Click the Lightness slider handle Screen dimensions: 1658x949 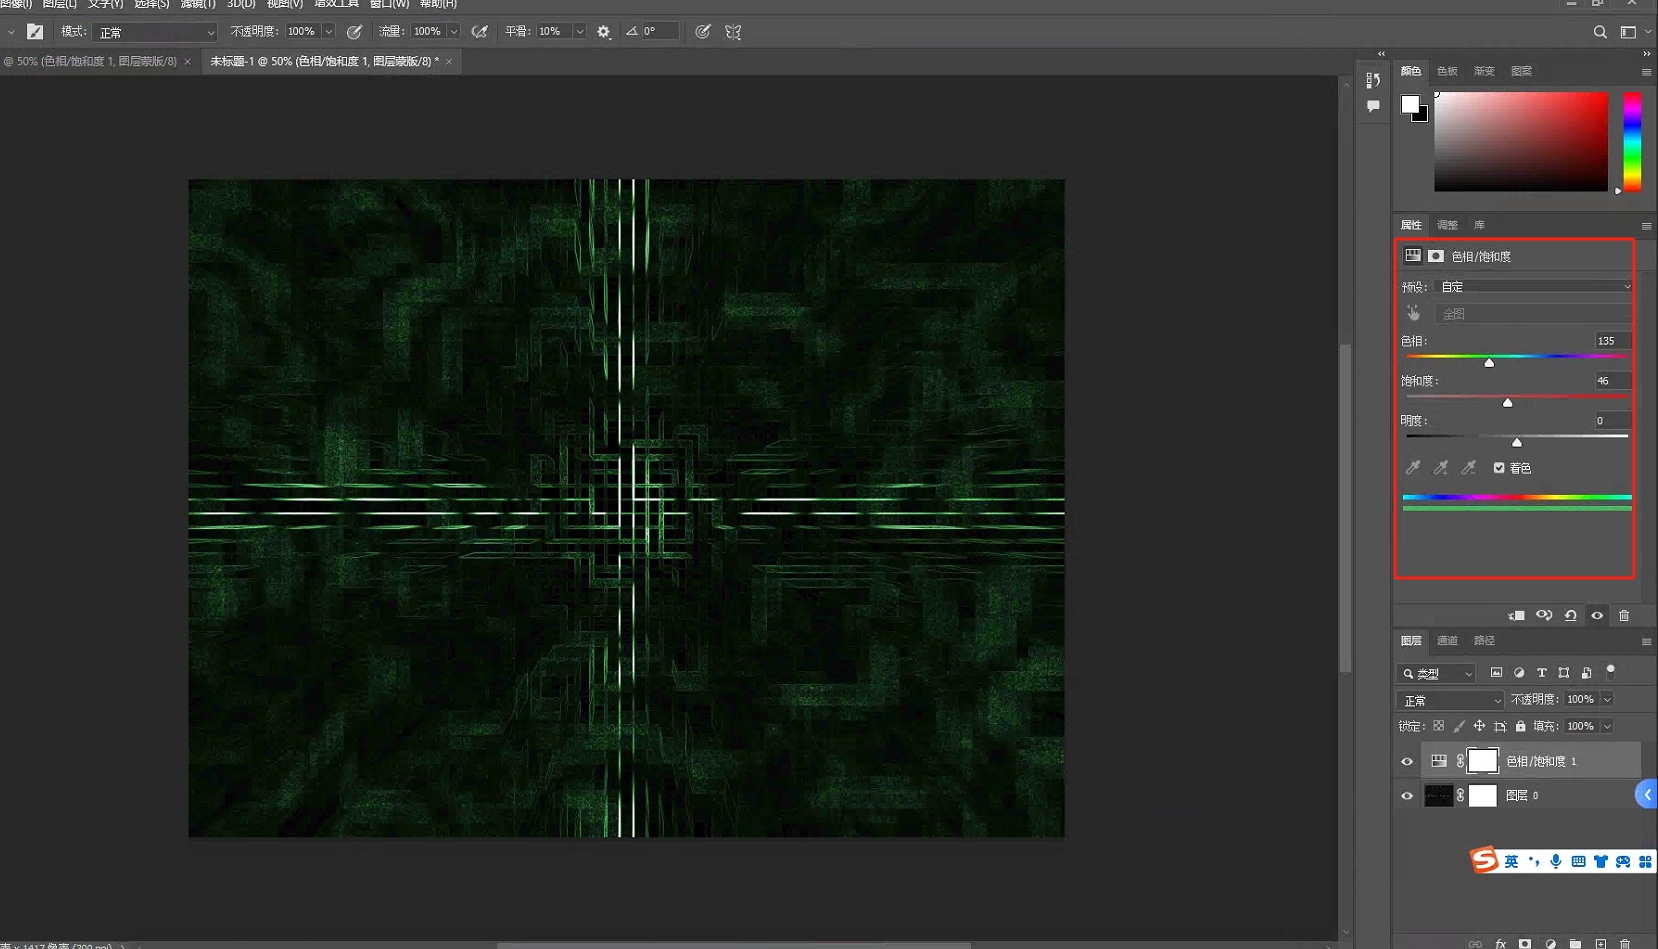click(1517, 442)
